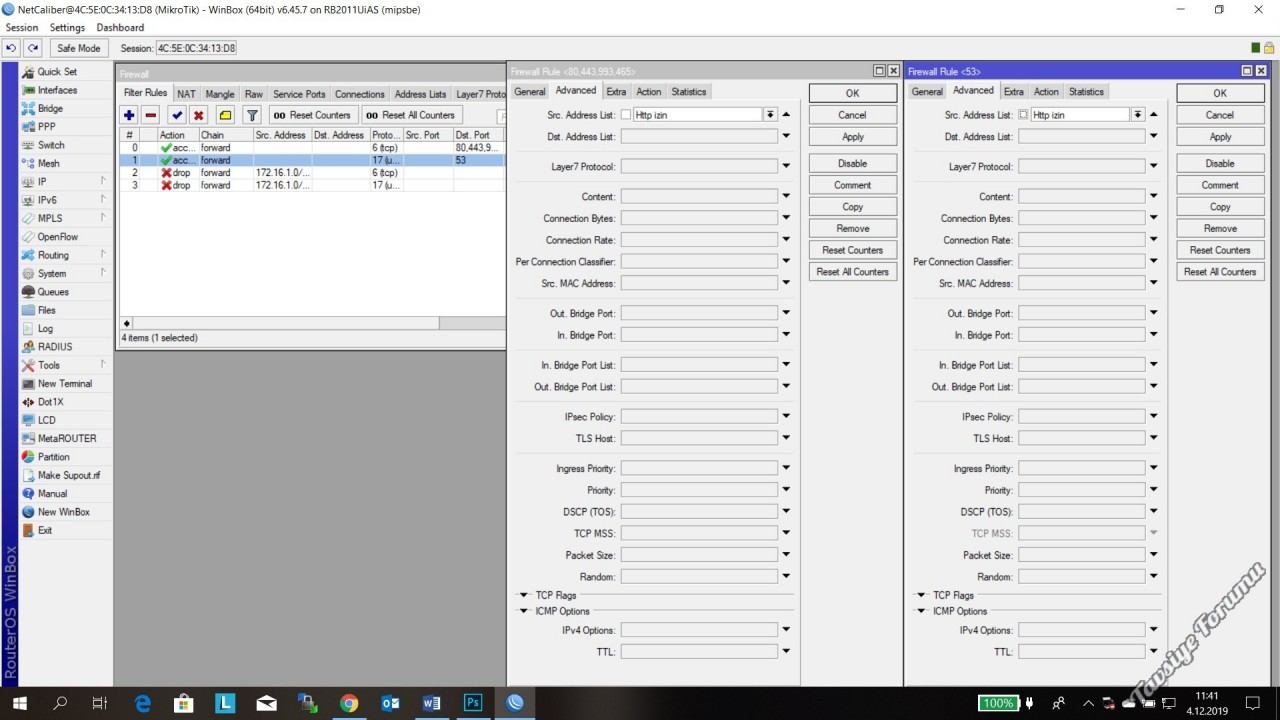The width and height of the screenshot is (1280, 720).
Task: Click the redo arrow in toolbar
Action: click(x=33, y=48)
